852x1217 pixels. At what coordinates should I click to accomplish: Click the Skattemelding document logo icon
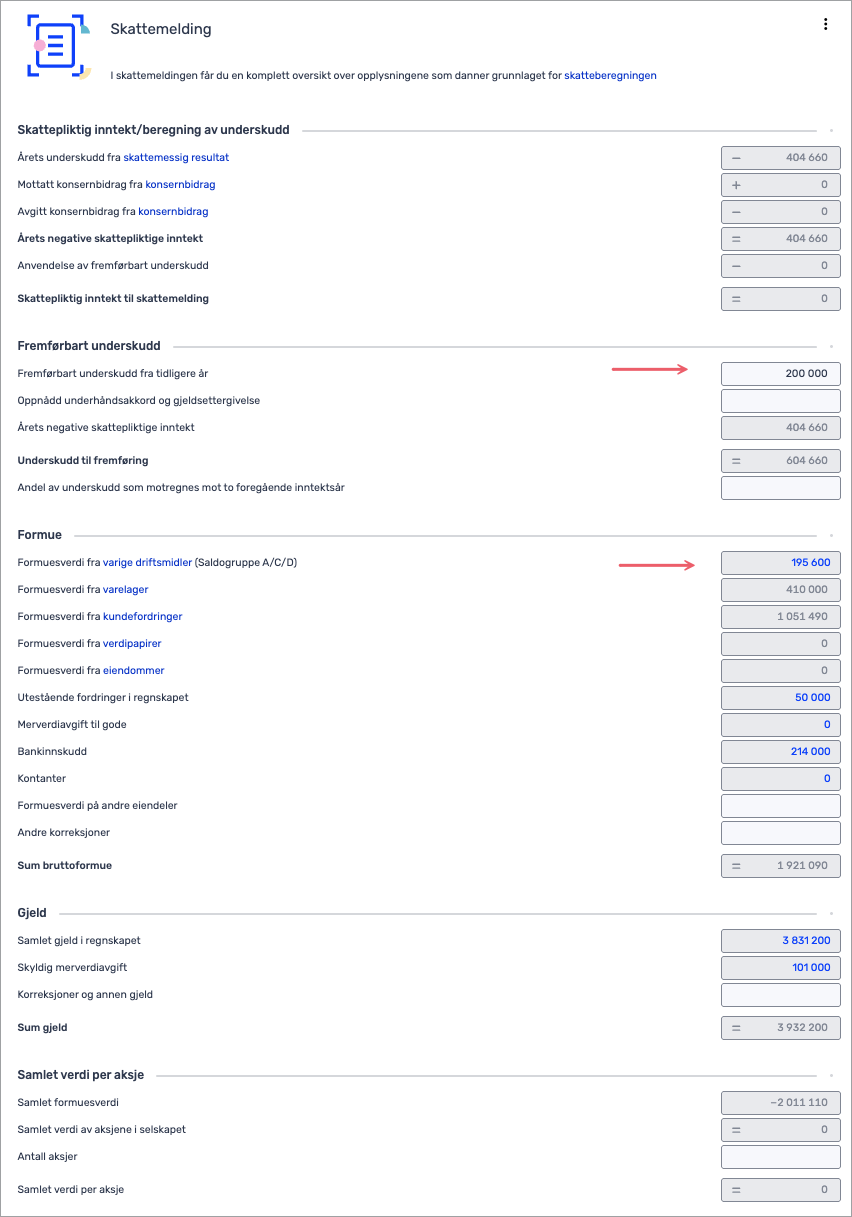coord(58,45)
